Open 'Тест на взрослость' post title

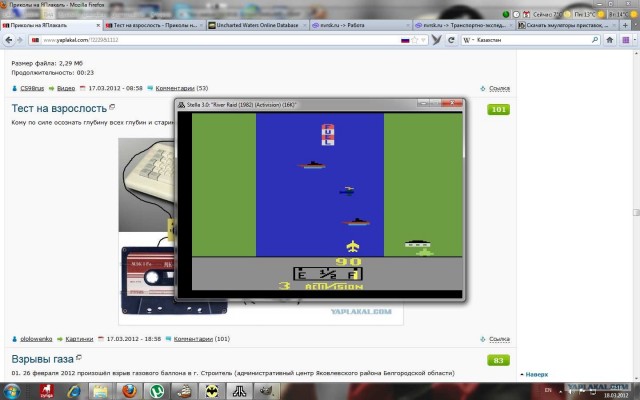pos(59,109)
